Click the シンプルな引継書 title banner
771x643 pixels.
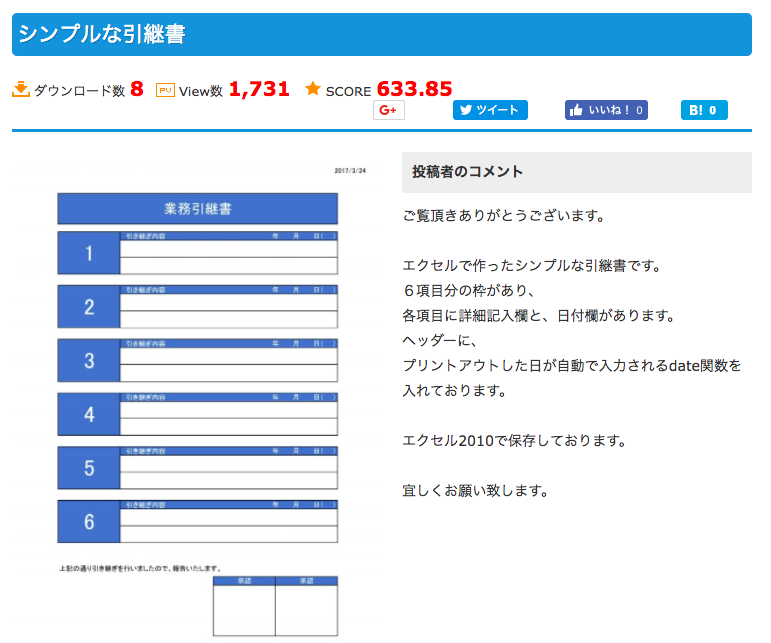(x=381, y=34)
